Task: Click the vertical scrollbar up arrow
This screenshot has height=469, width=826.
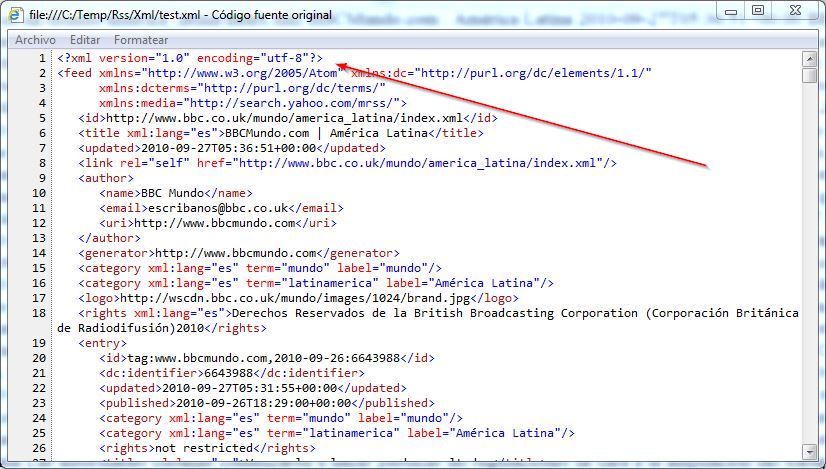Action: tap(810, 59)
